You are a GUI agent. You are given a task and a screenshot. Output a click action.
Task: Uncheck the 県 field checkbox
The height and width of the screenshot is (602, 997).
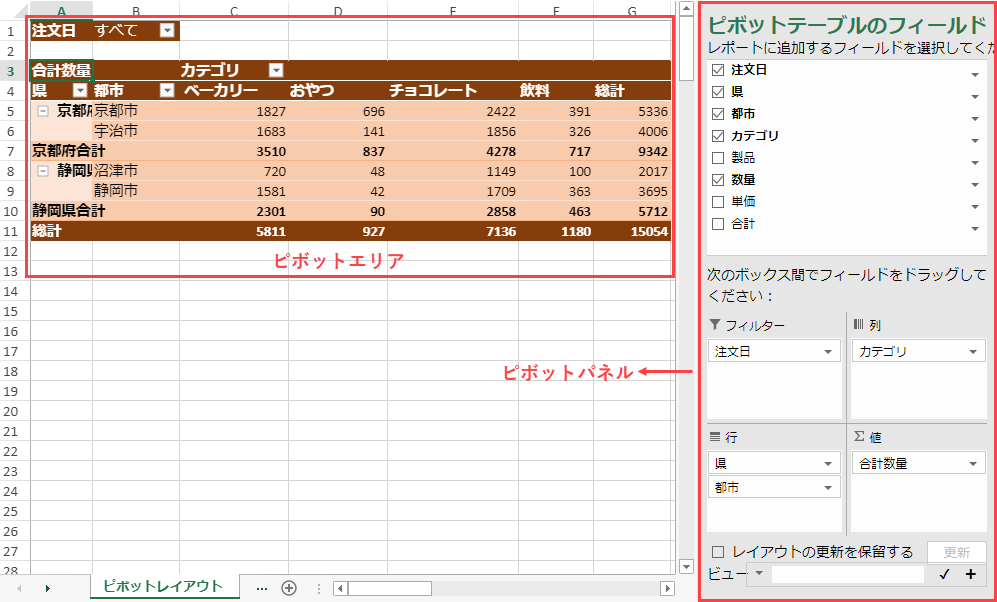pos(718,92)
